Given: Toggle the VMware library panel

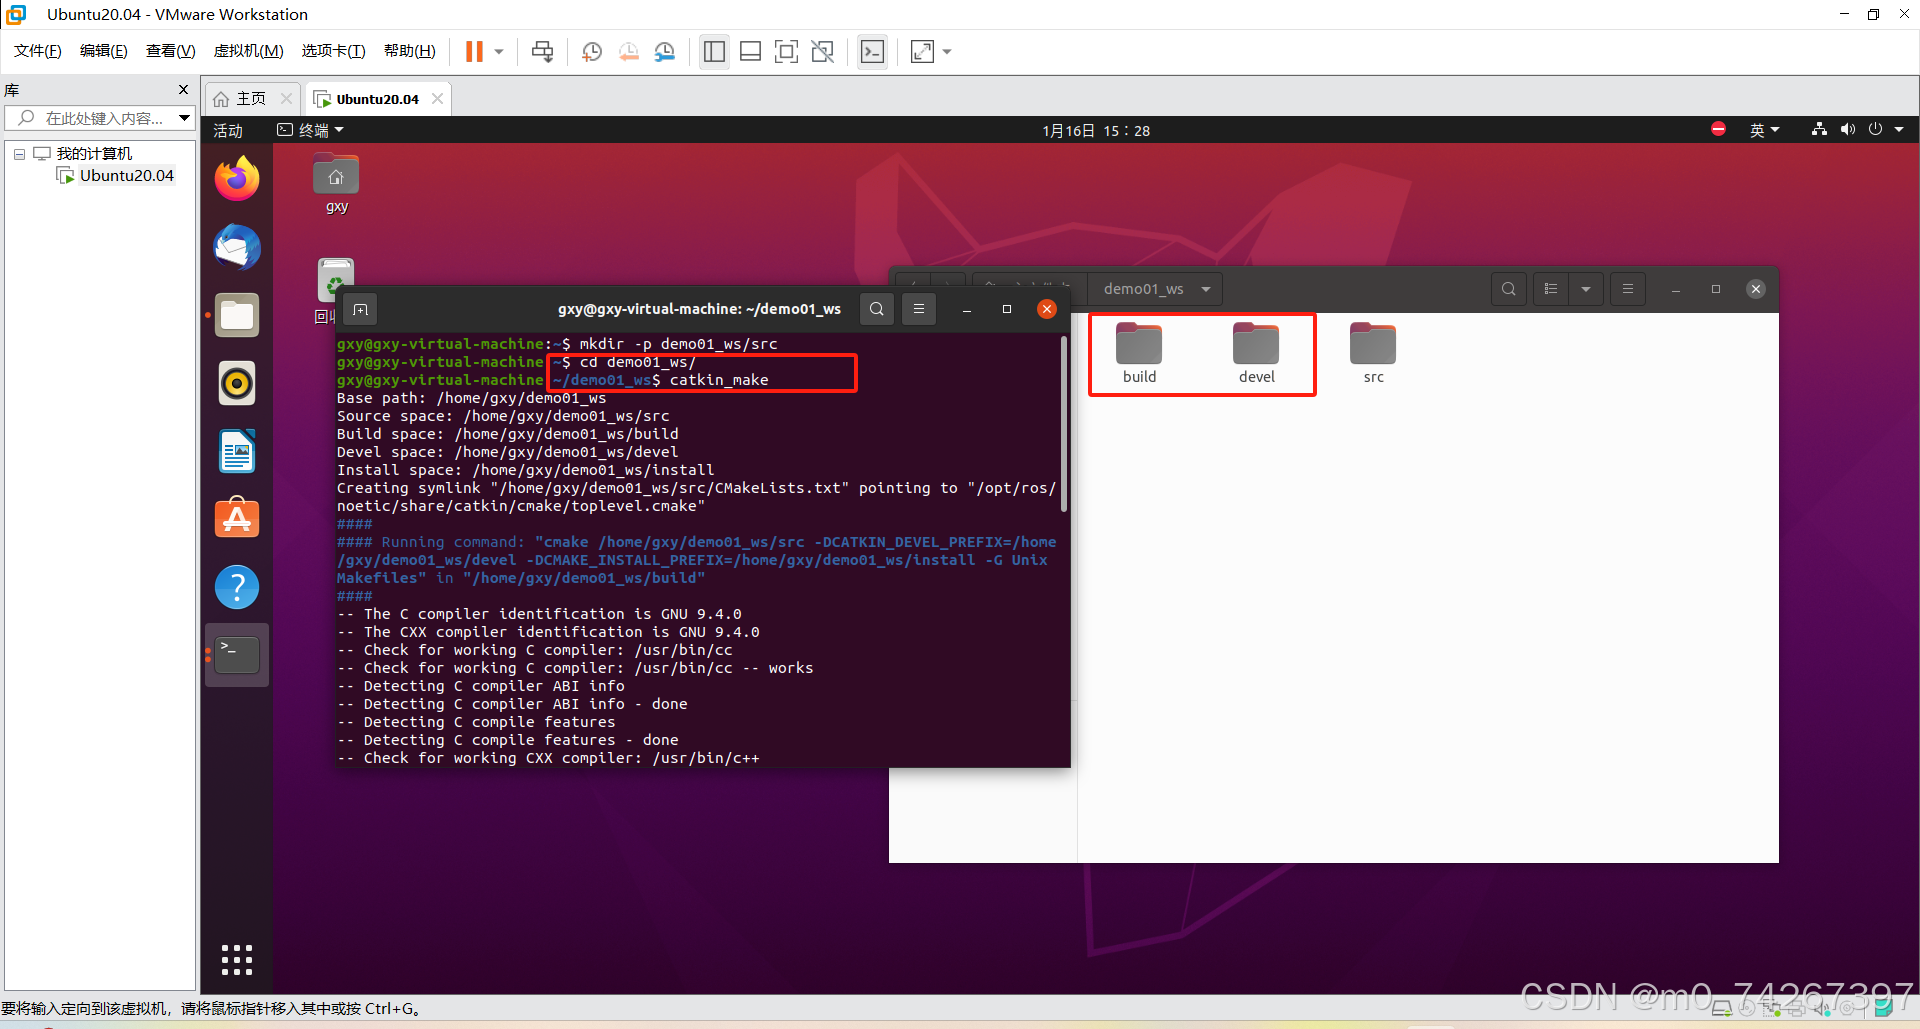Looking at the screenshot, I should (x=714, y=51).
